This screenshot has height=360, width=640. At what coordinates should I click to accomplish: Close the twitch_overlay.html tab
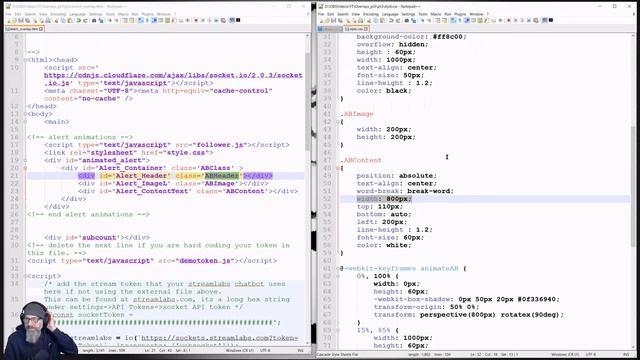point(41,29)
